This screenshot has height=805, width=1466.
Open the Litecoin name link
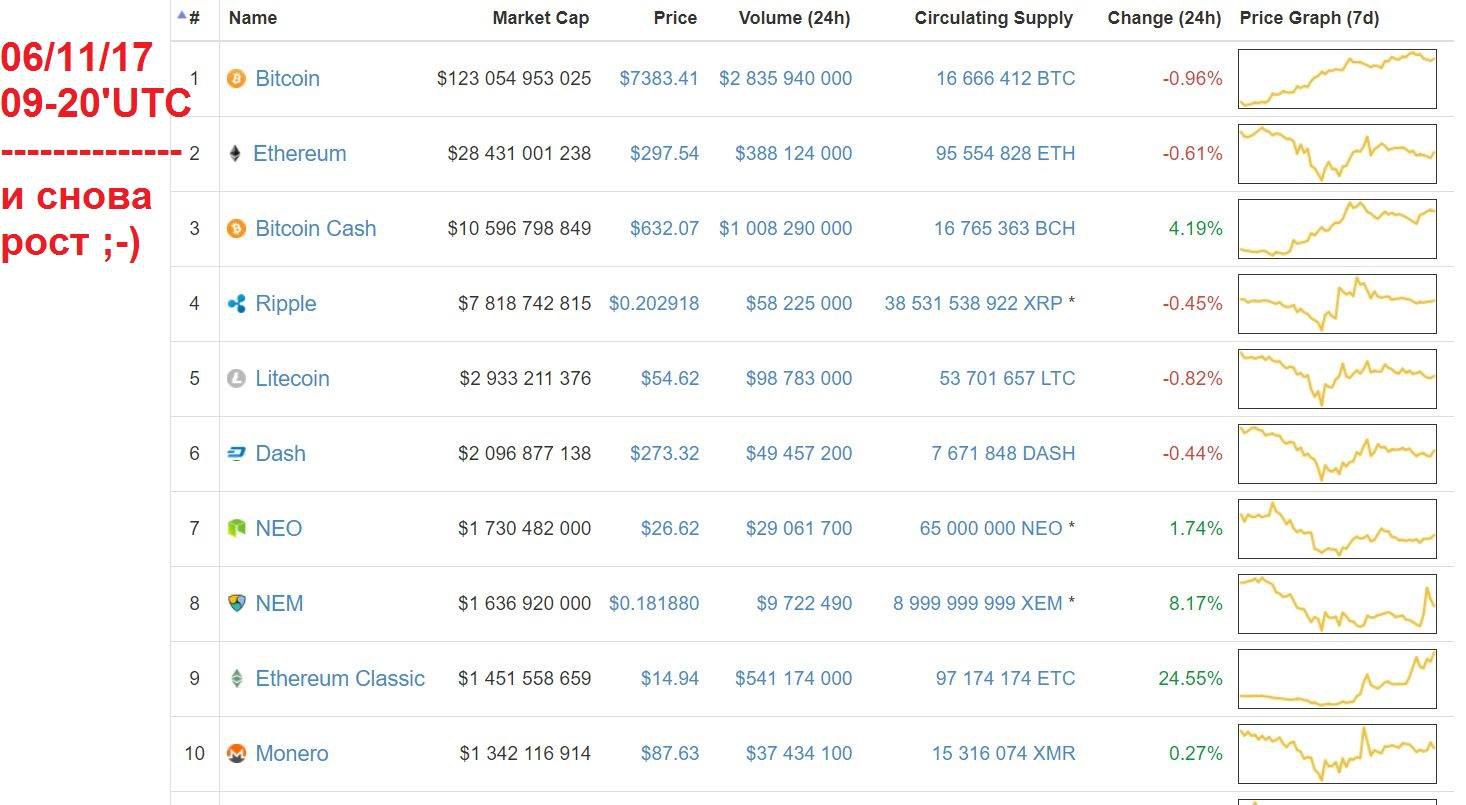292,378
